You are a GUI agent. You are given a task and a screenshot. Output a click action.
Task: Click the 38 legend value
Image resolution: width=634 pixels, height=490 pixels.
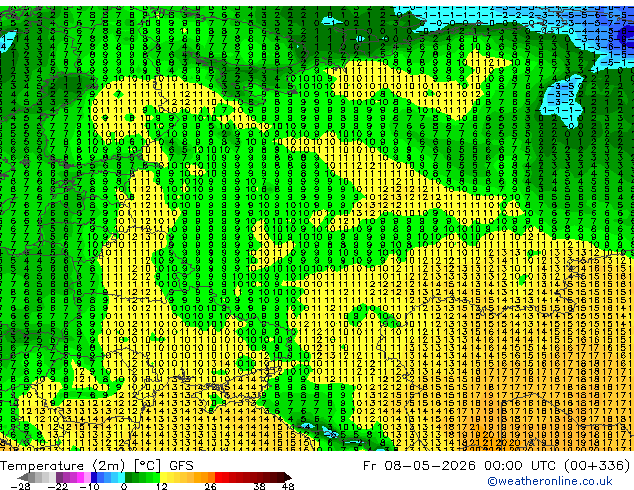(x=259, y=486)
